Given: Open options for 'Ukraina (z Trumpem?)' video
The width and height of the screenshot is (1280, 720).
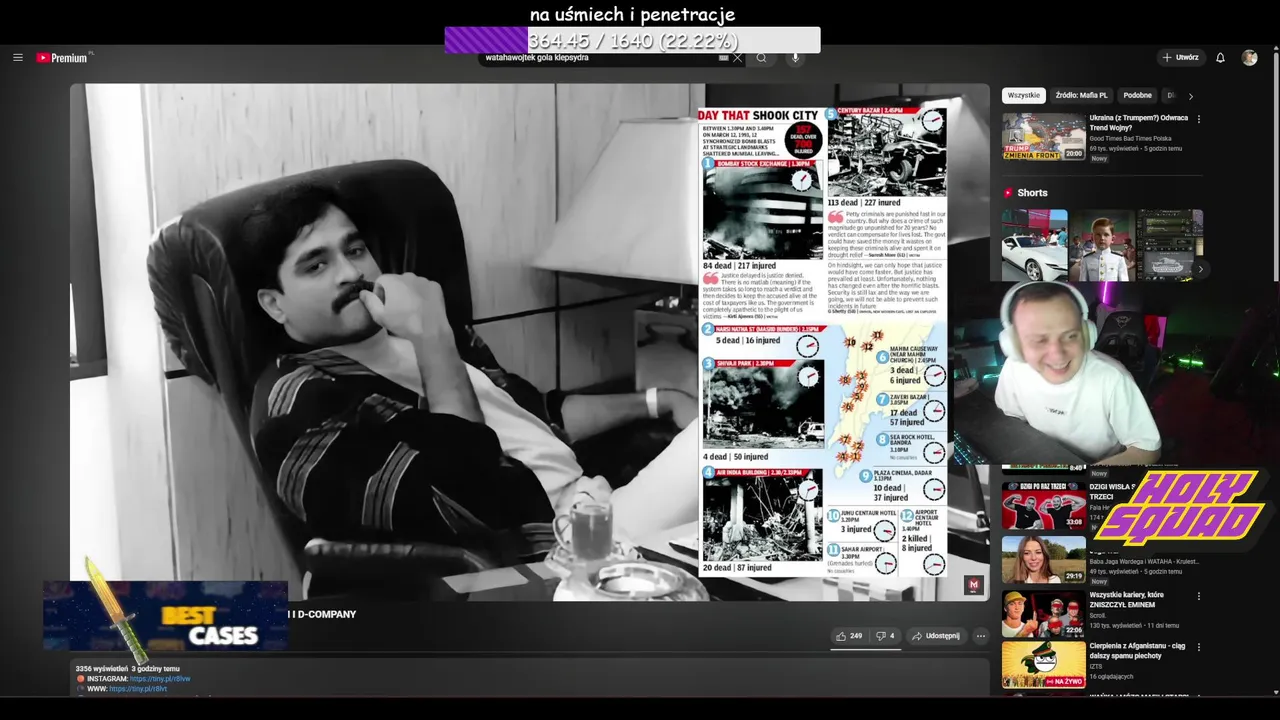Looking at the screenshot, I should coord(1199,119).
